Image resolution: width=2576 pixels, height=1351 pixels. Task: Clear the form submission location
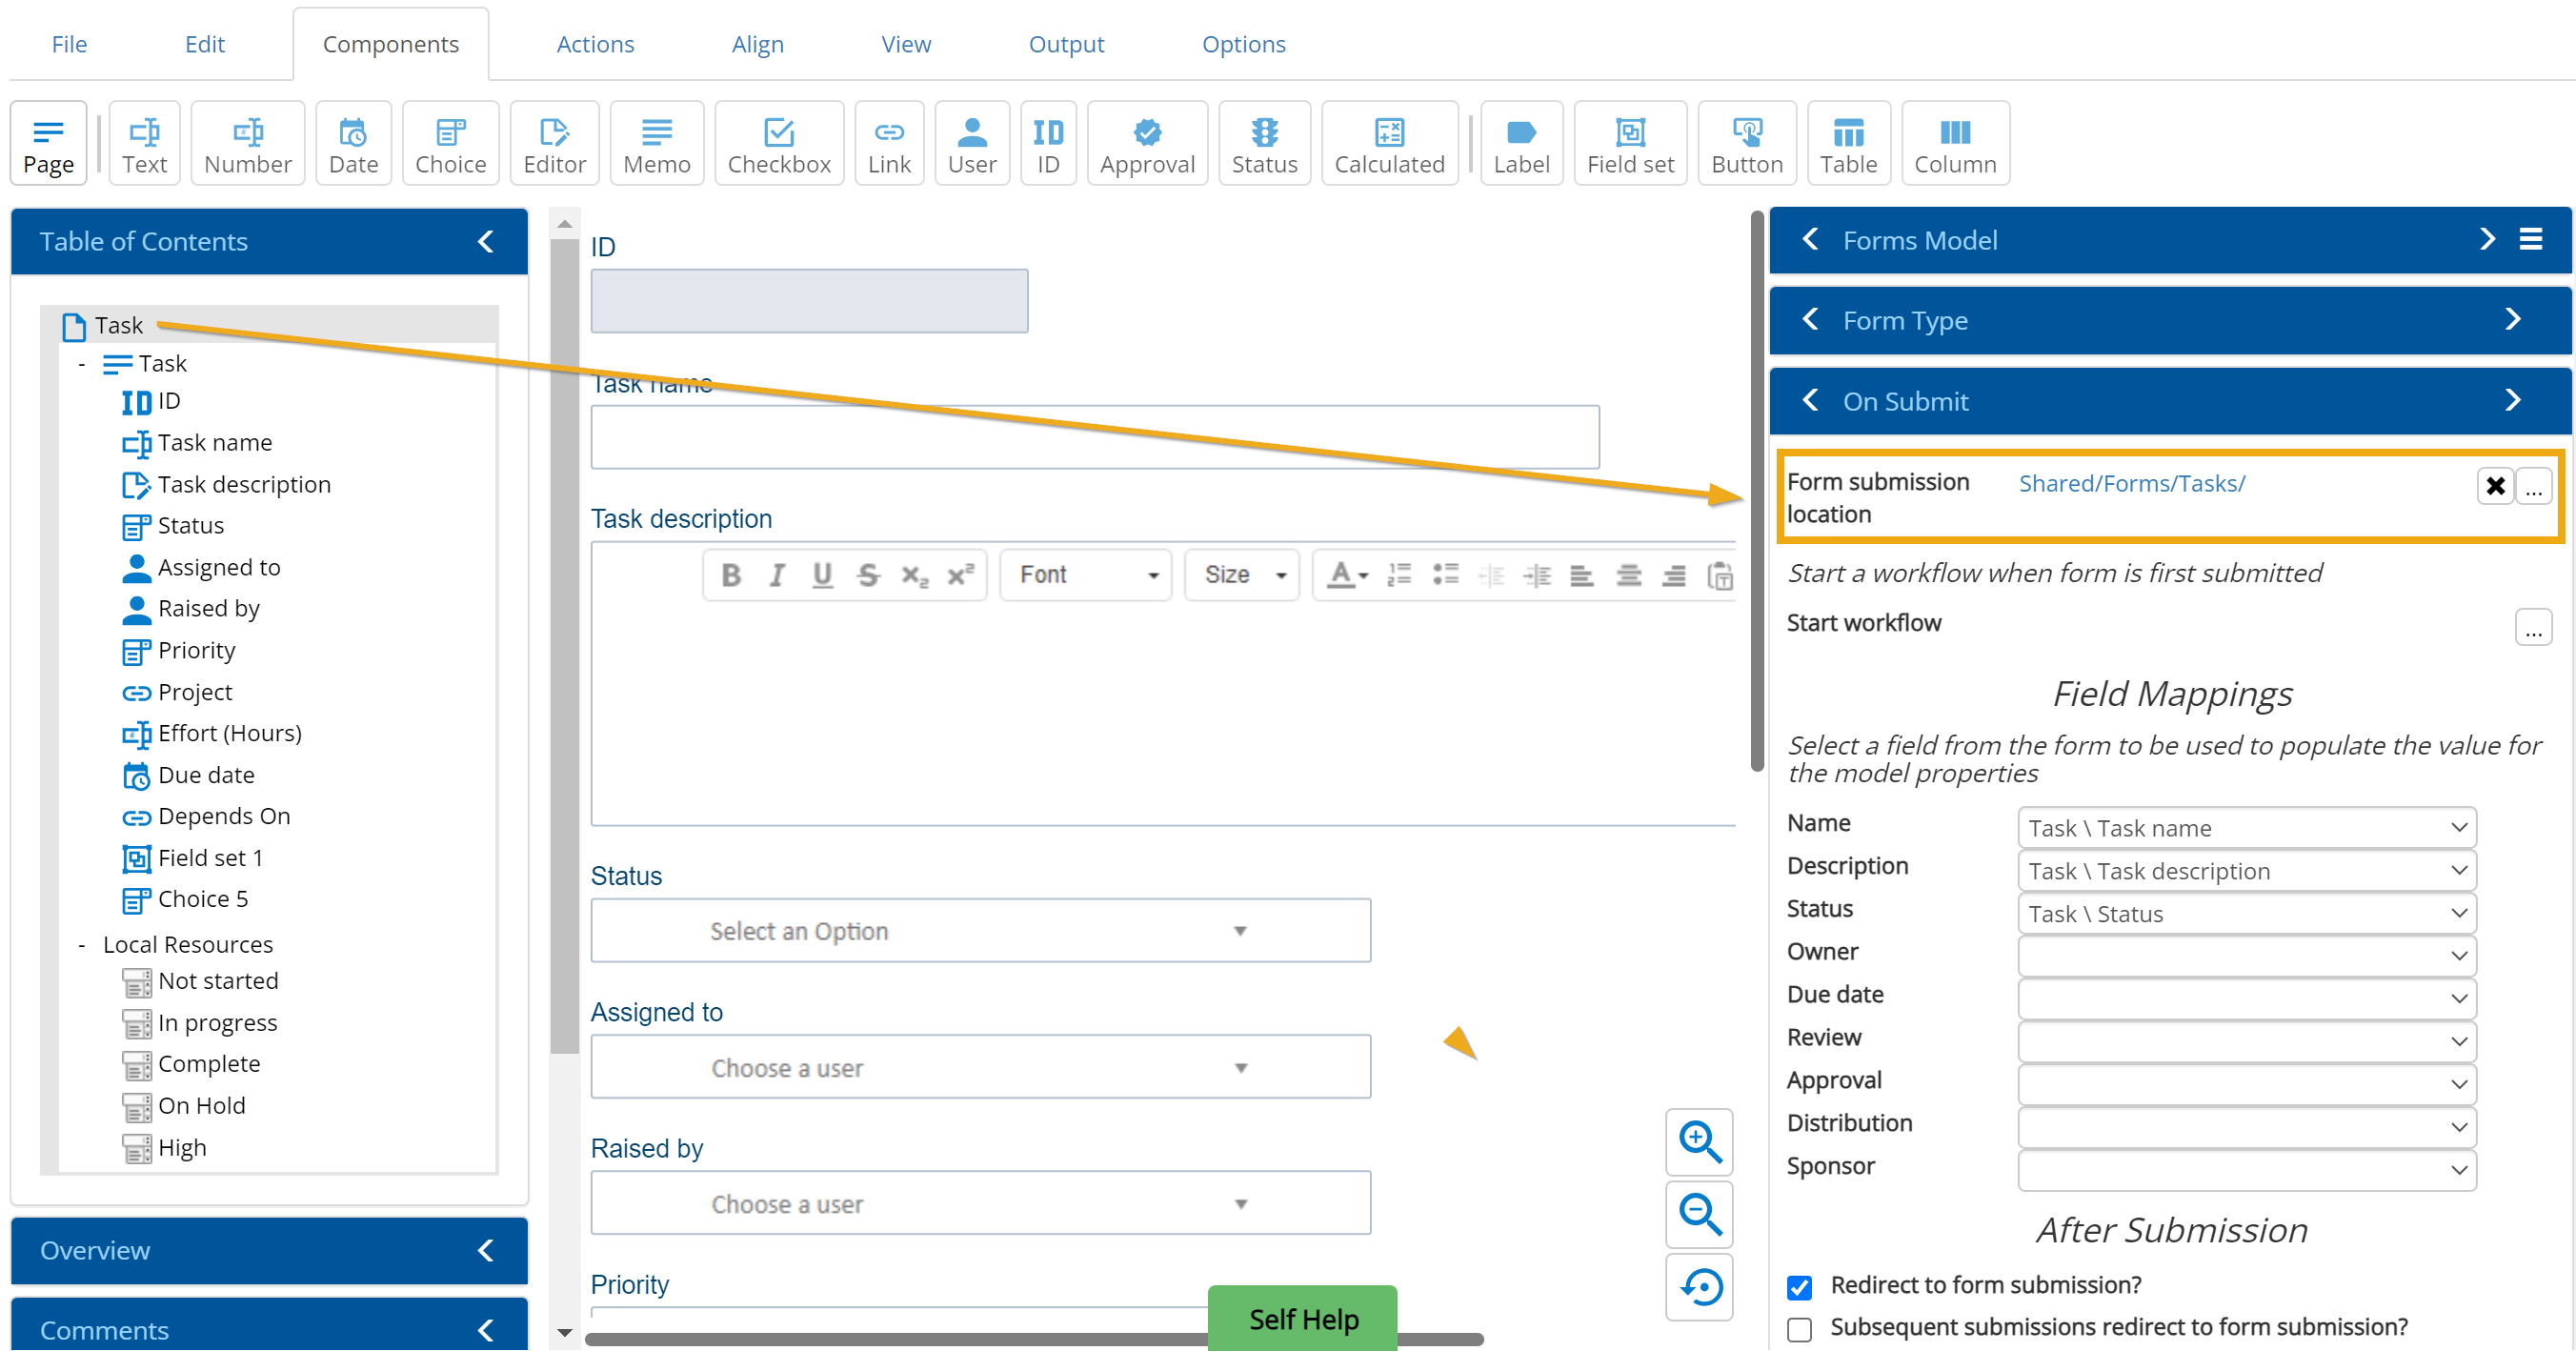2494,486
